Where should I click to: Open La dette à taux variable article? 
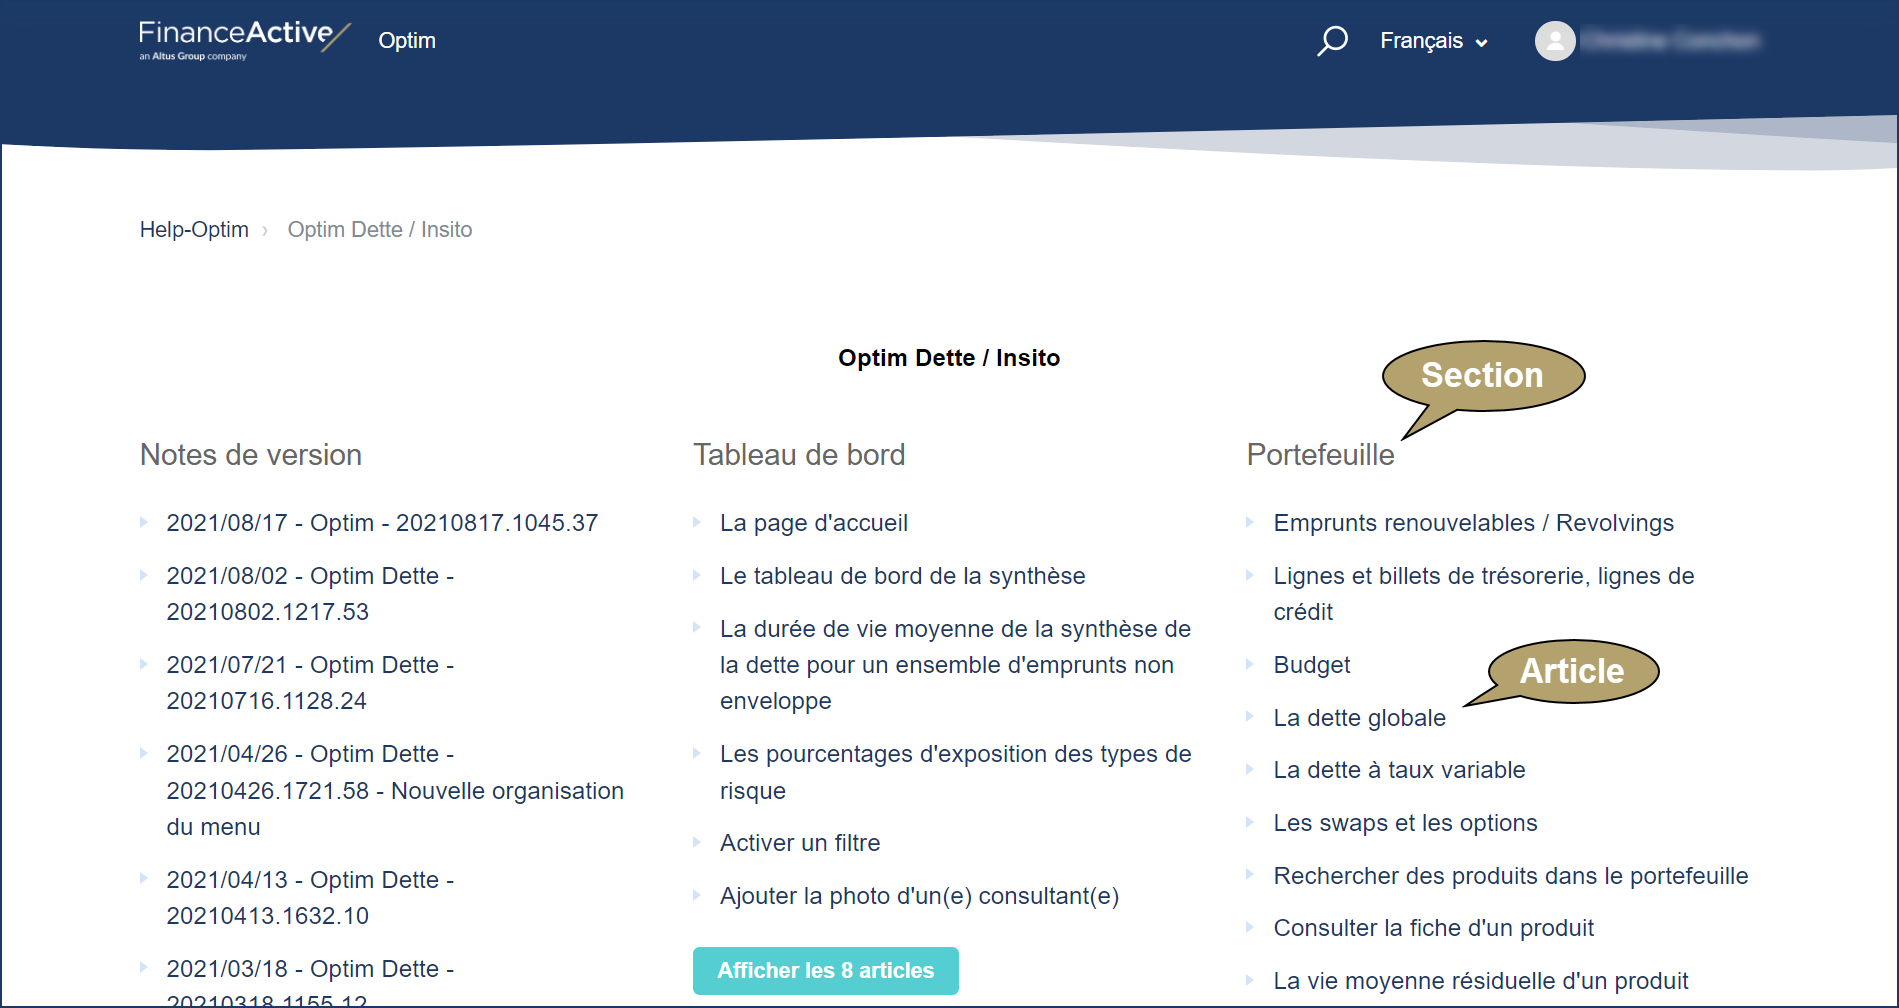[1399, 770]
